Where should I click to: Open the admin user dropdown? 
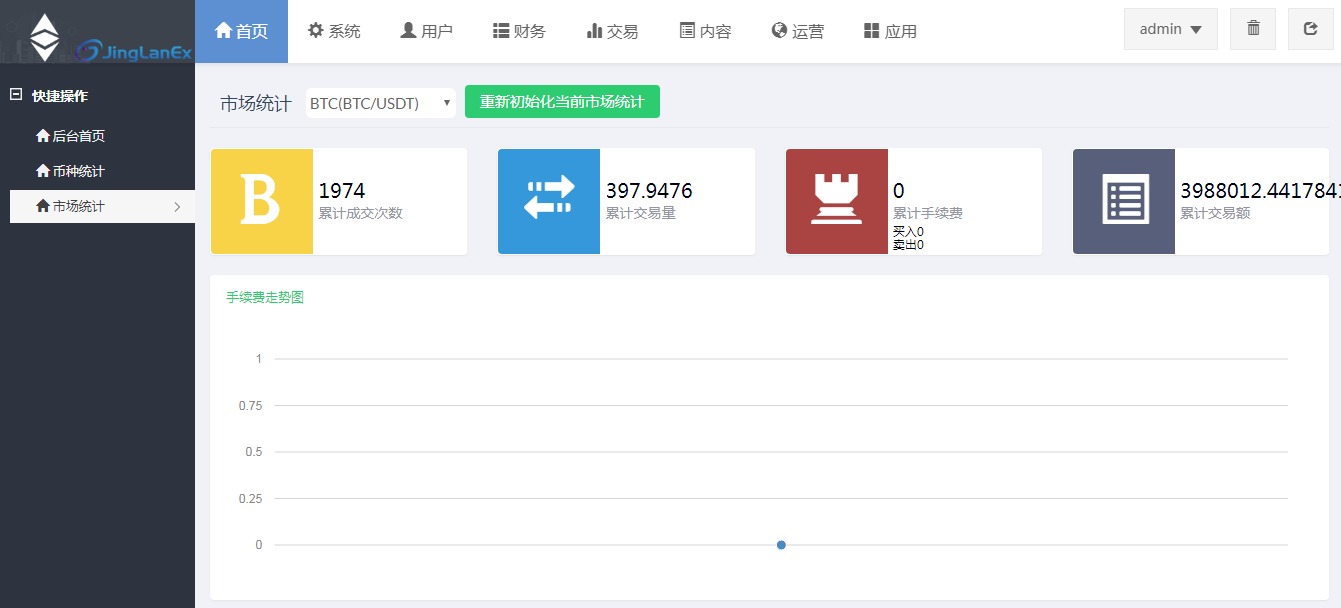(1170, 29)
